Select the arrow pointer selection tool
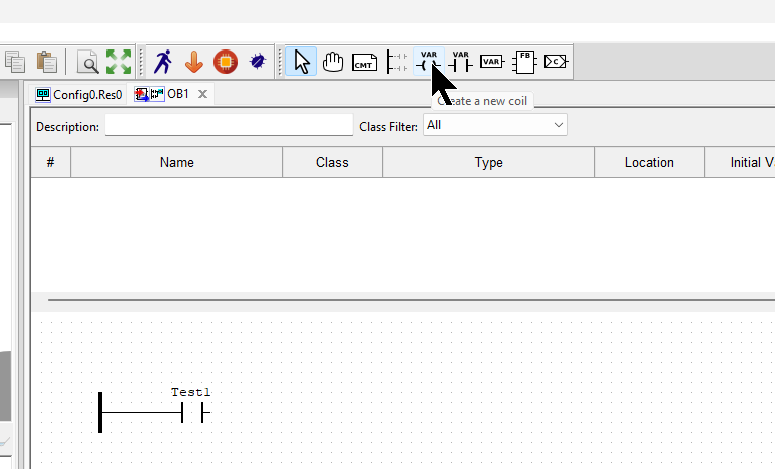Screen dimensions: 775x469 click(x=302, y=62)
